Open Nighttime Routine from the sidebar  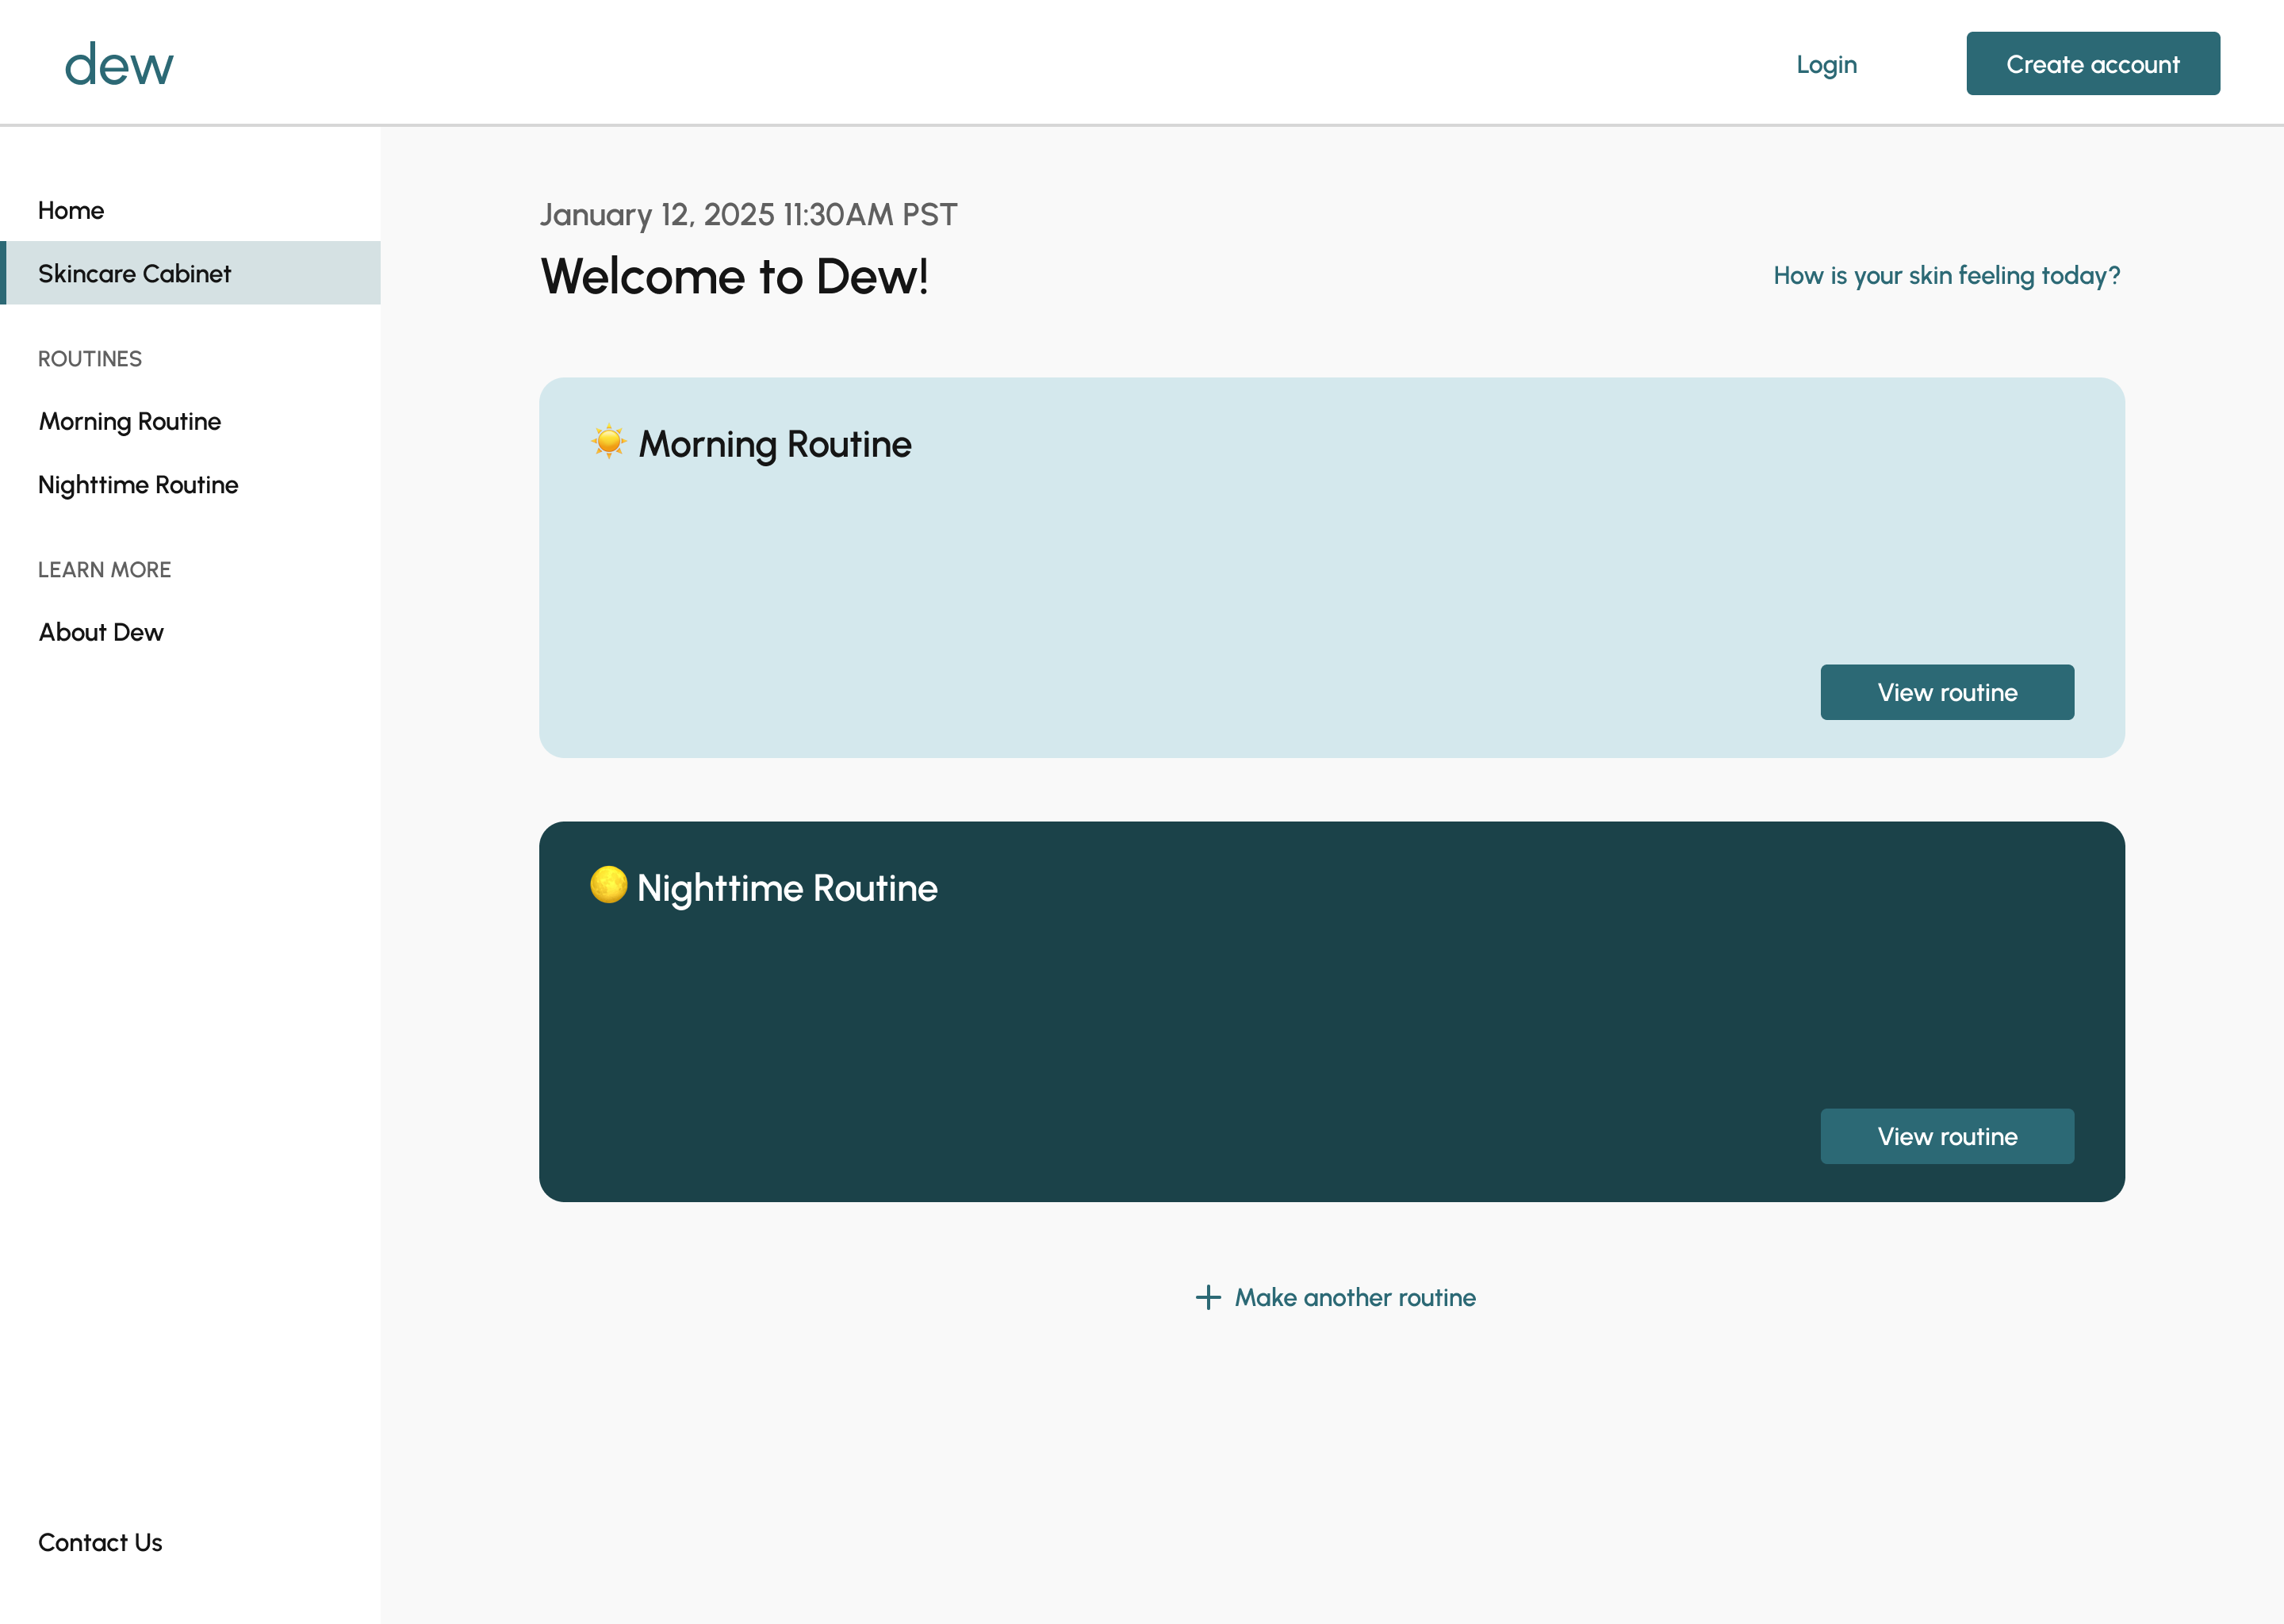(138, 485)
